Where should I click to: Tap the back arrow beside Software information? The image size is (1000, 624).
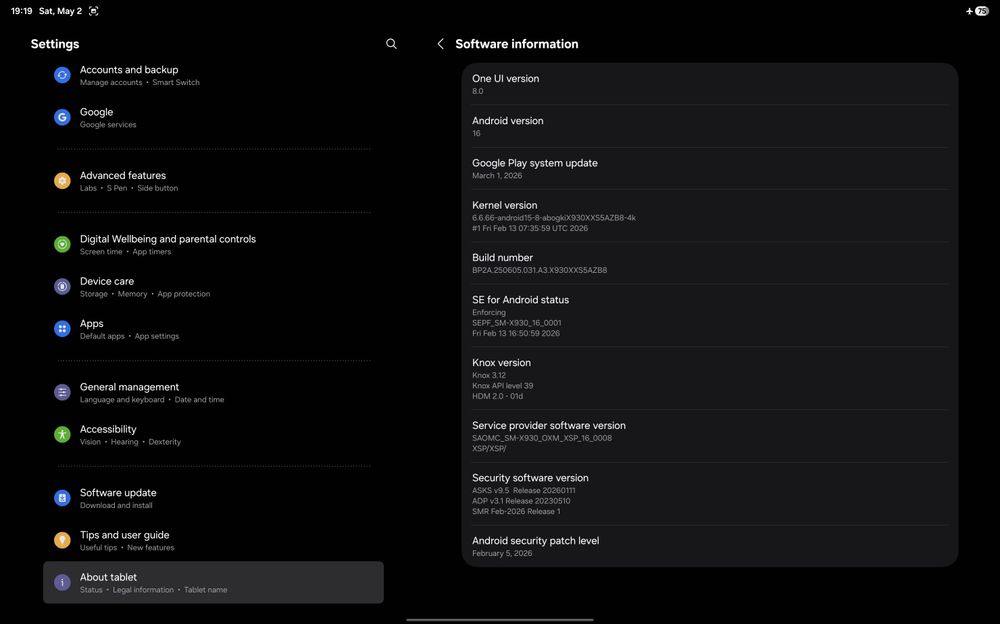pos(441,43)
